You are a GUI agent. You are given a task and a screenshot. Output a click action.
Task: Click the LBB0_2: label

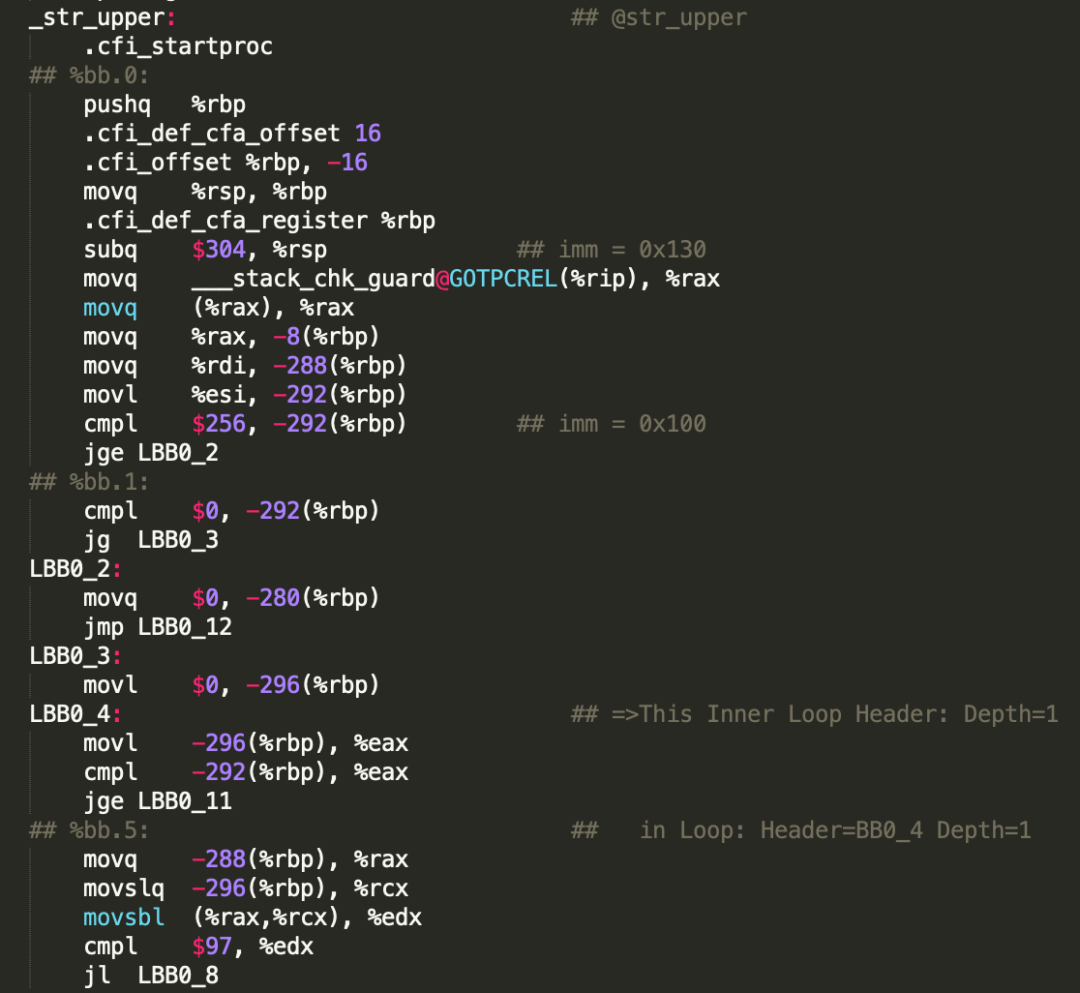click(76, 569)
